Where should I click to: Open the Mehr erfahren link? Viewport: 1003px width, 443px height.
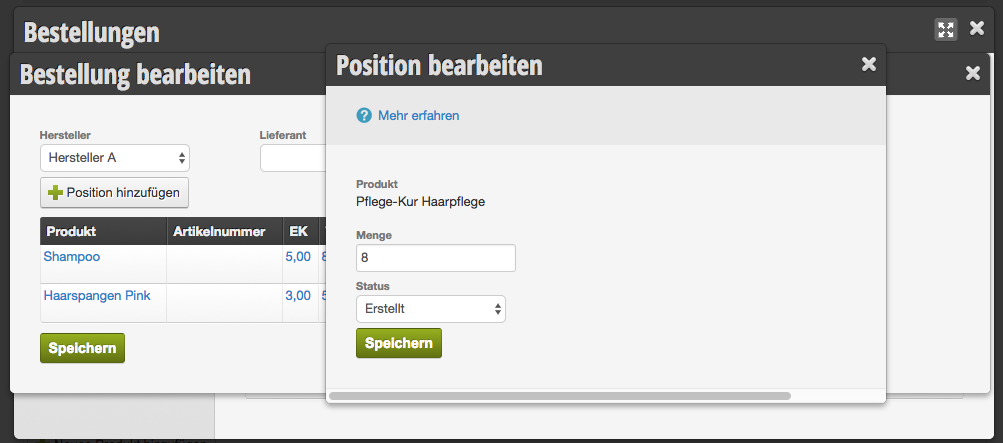(x=418, y=116)
